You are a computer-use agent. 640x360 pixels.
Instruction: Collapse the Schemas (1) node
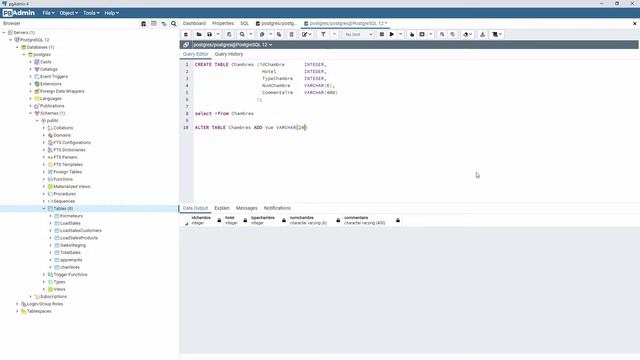click(31, 113)
